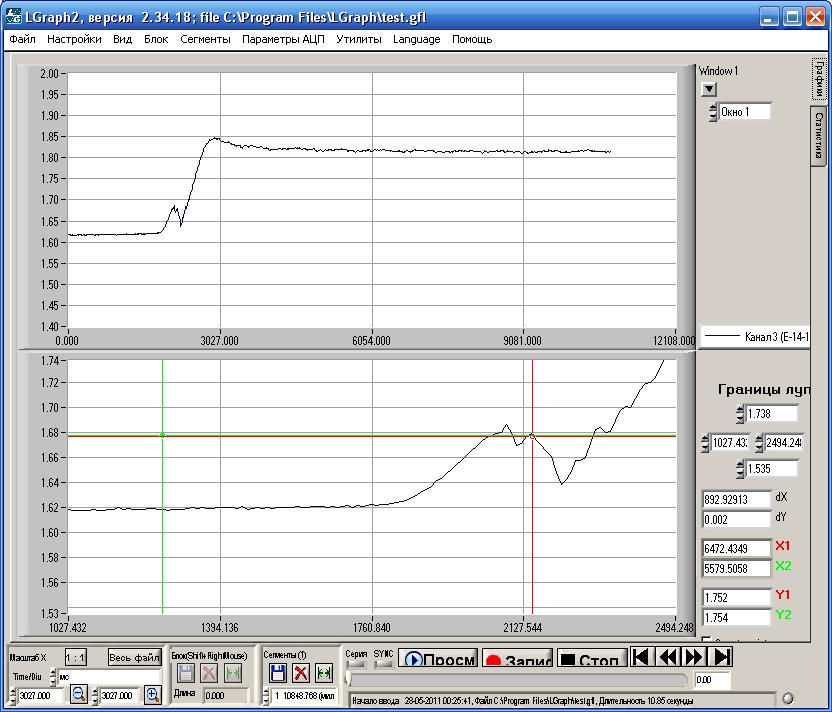Click the playback position slider handle
832x712 pixels.
pyautogui.click(x=347, y=679)
